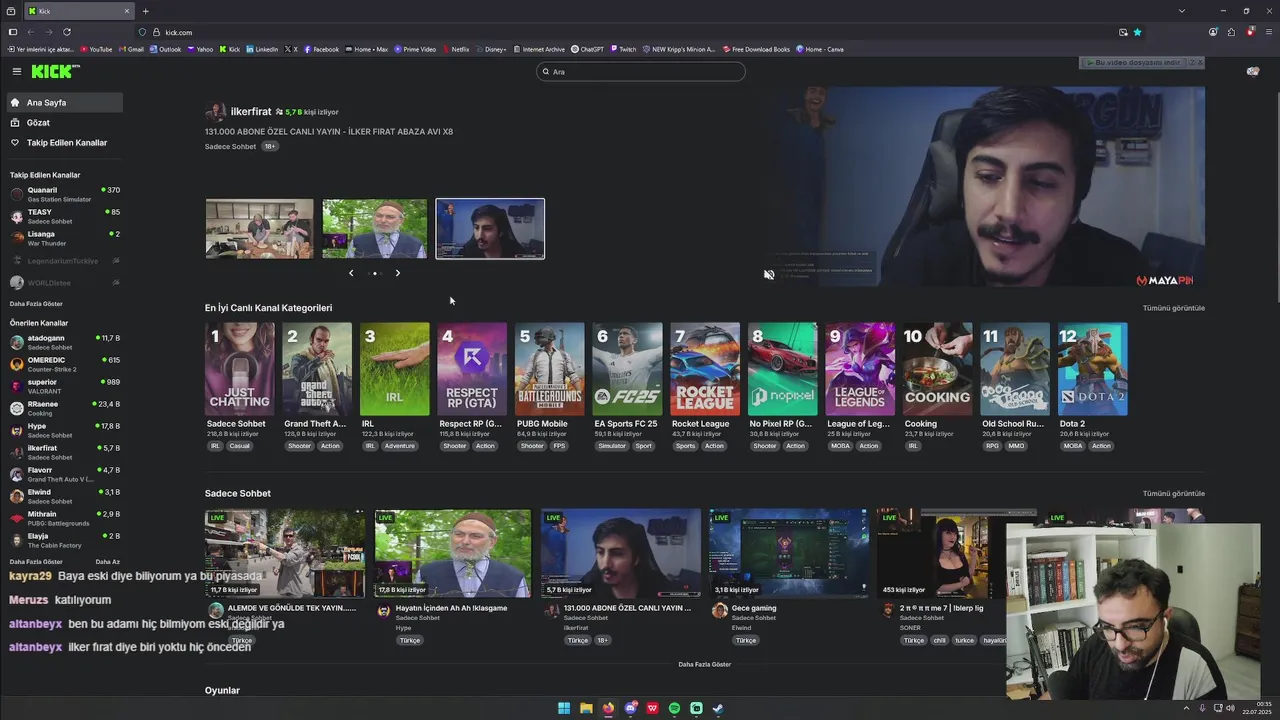Open ChatGPT bookmark
The width and height of the screenshot is (1280, 720).
tap(587, 49)
